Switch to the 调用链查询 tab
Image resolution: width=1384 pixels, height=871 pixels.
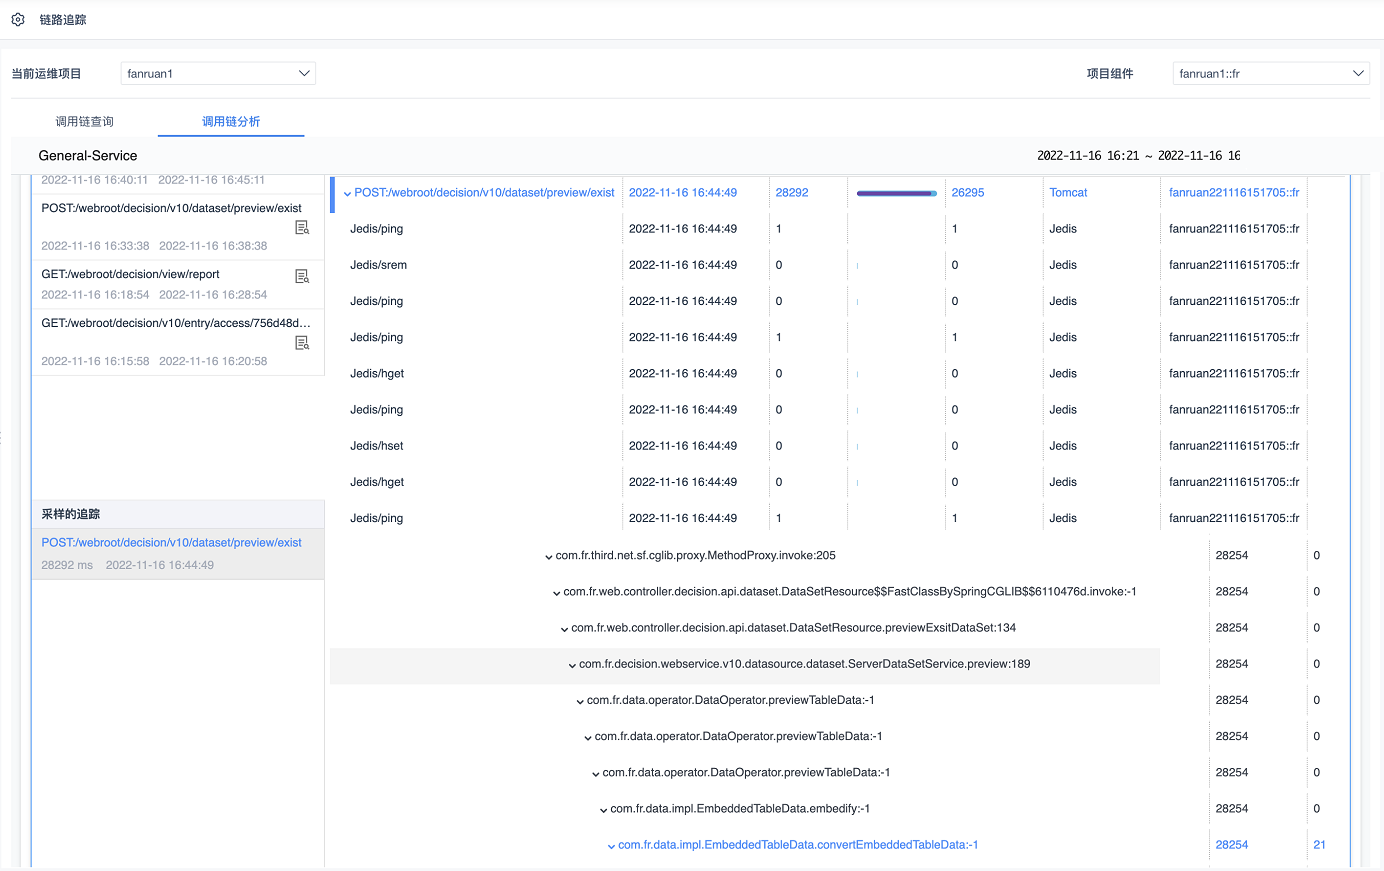(85, 122)
